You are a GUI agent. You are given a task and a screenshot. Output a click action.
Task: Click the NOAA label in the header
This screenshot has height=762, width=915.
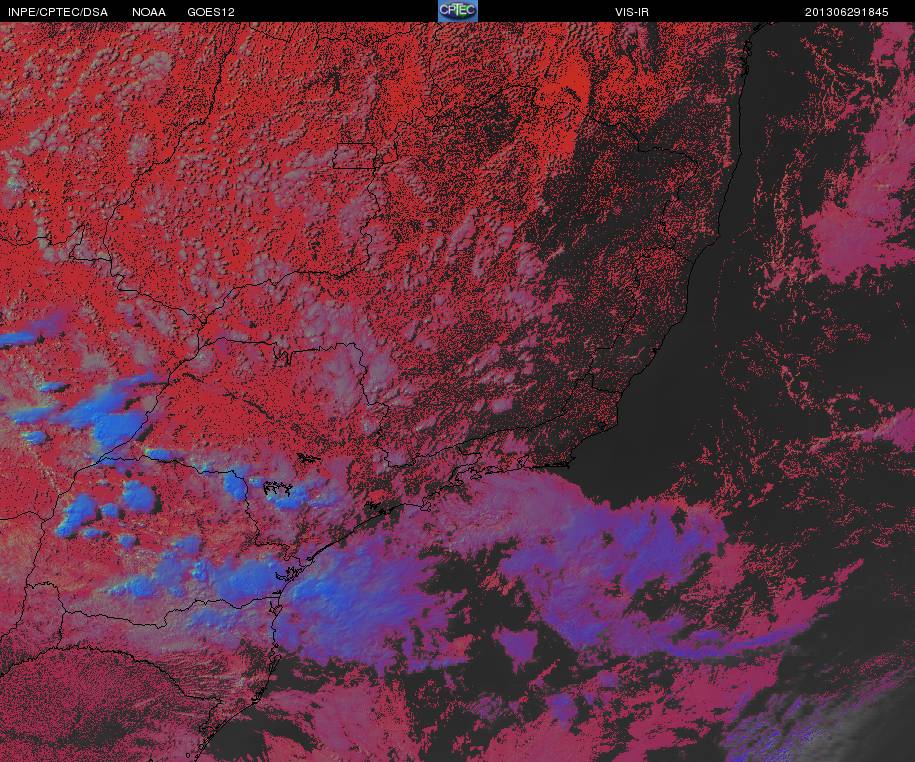[x=149, y=12]
